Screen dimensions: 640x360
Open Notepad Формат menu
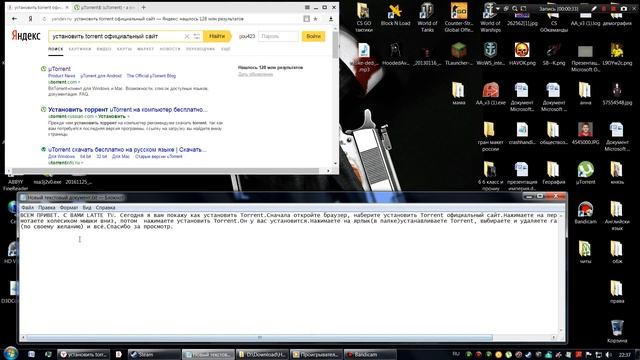coord(69,208)
